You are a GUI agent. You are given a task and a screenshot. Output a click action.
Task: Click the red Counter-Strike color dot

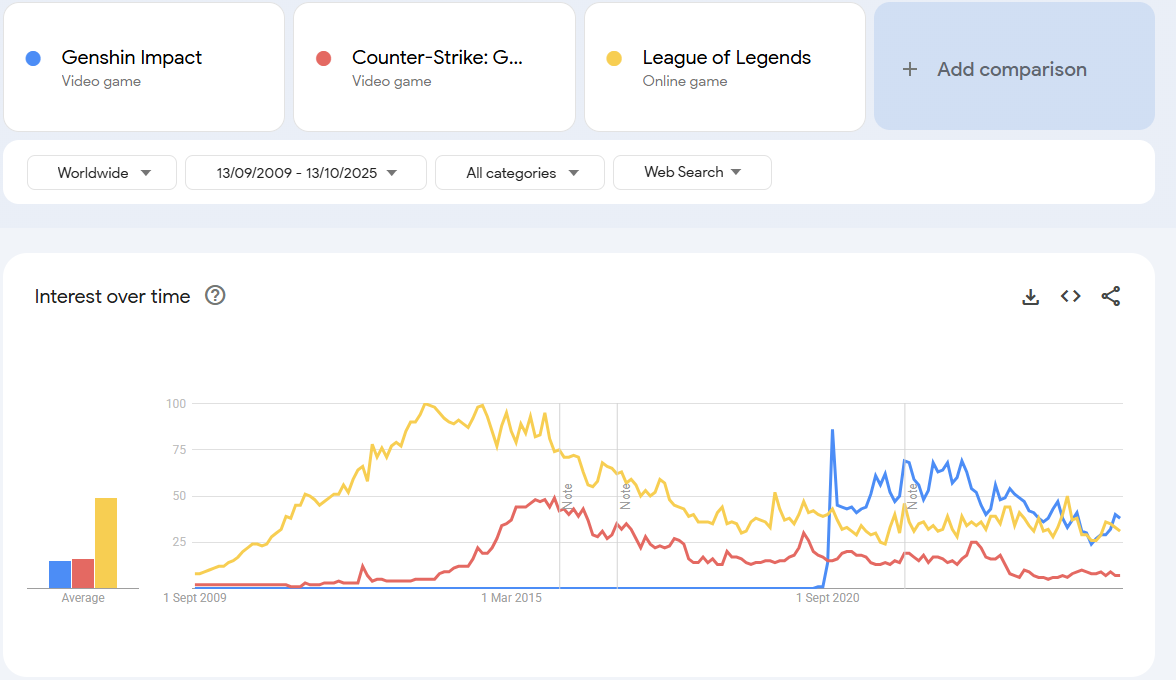[x=323, y=58]
